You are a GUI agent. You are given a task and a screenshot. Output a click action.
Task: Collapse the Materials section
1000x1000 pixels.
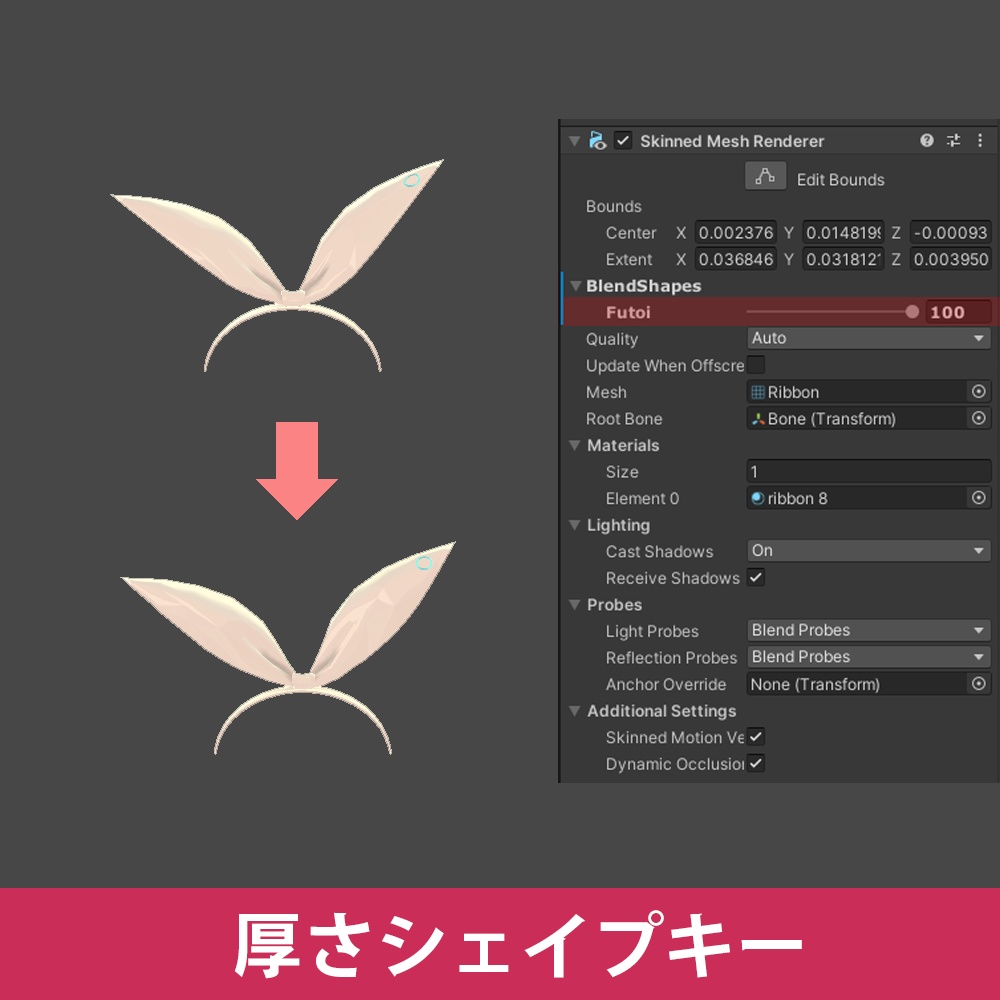coord(576,445)
